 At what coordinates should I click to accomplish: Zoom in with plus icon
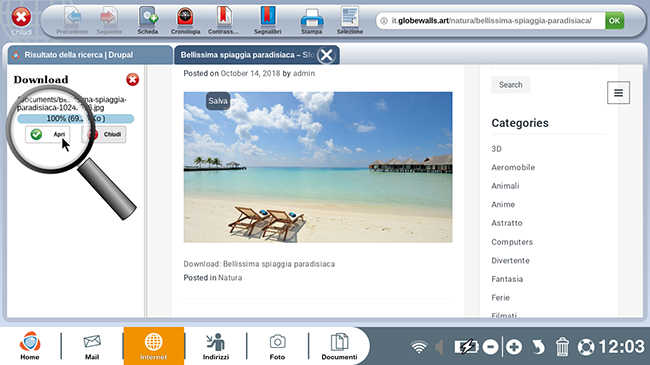click(x=514, y=347)
